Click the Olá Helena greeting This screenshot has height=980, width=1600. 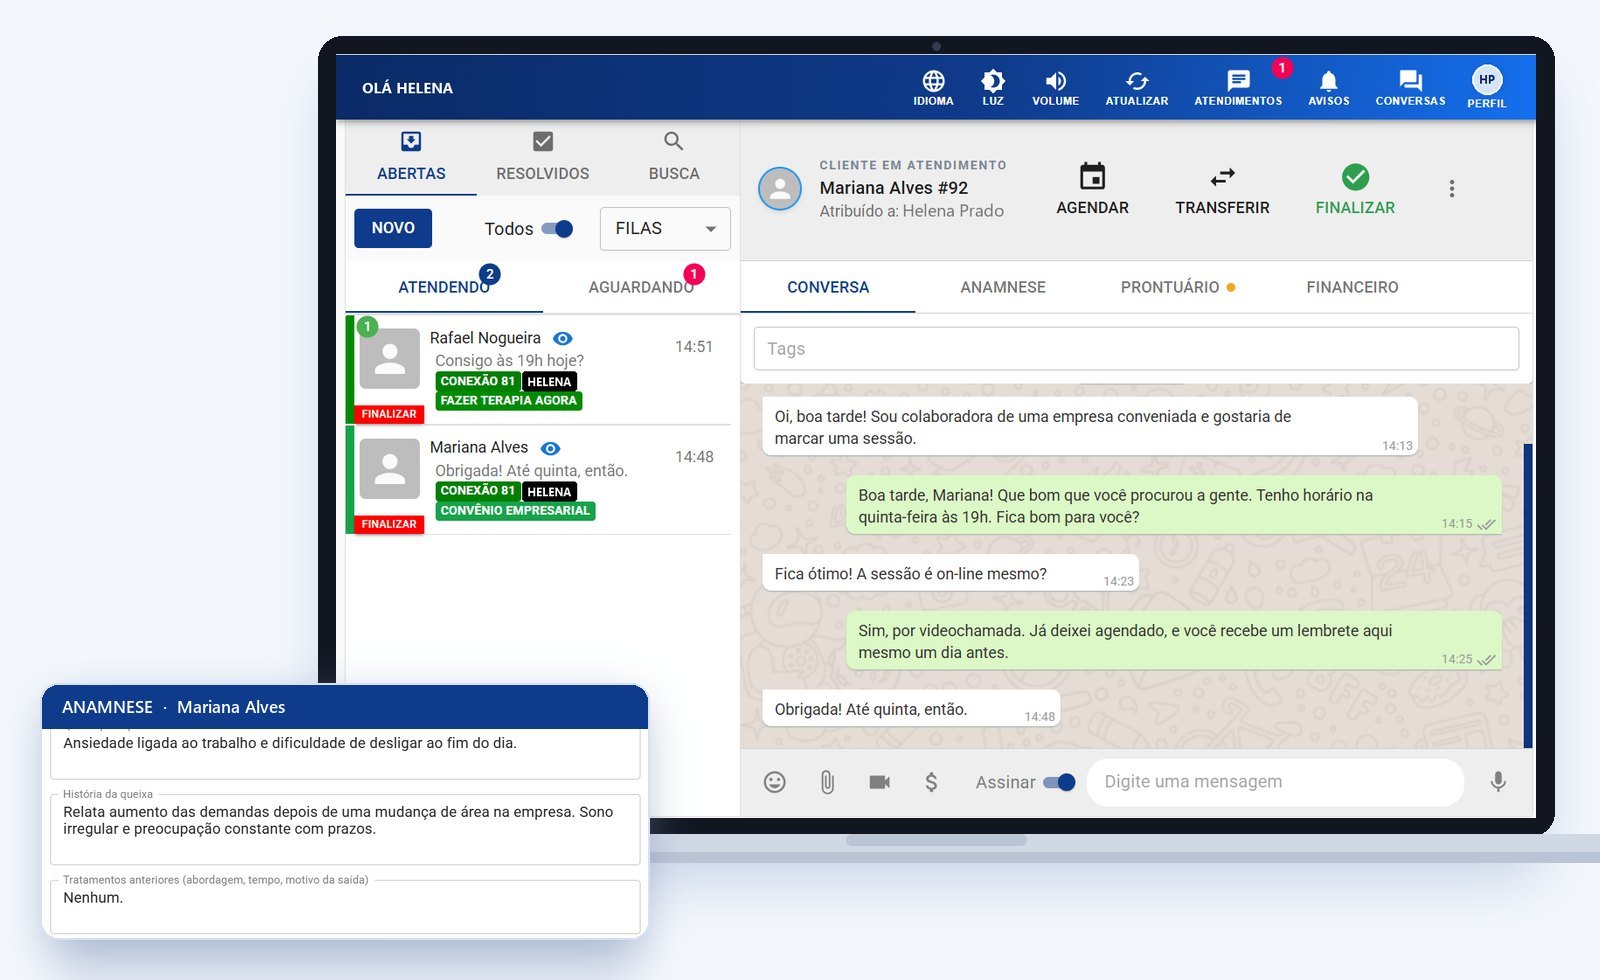407,88
